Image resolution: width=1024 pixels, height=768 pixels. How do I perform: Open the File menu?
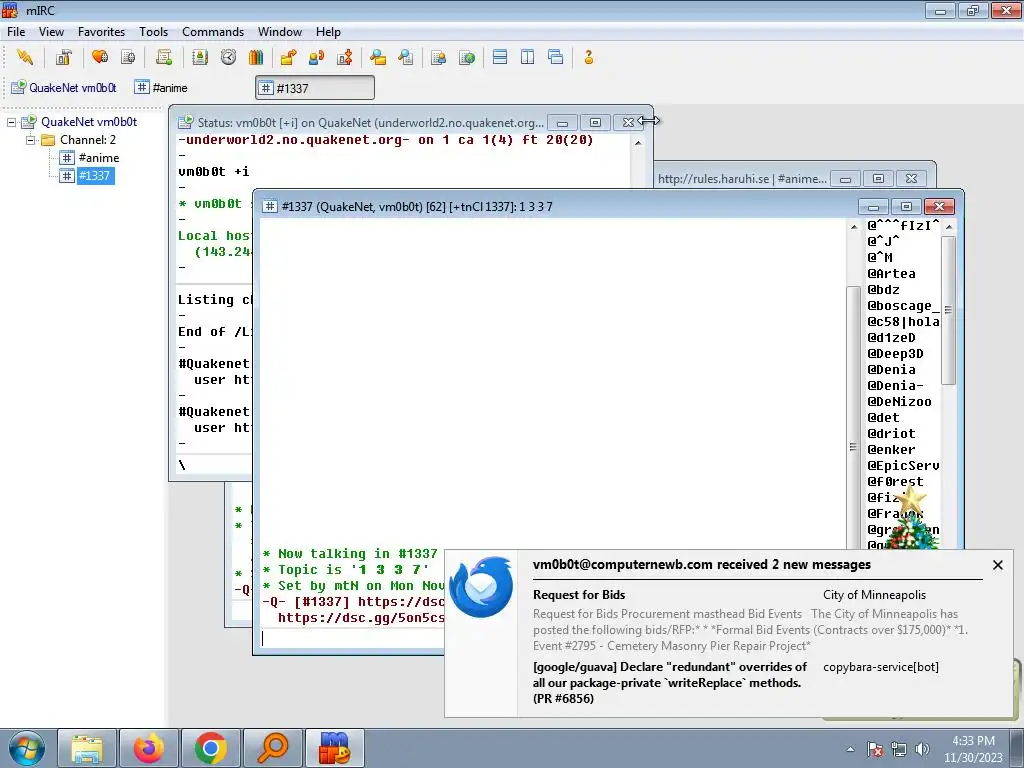[x=16, y=31]
